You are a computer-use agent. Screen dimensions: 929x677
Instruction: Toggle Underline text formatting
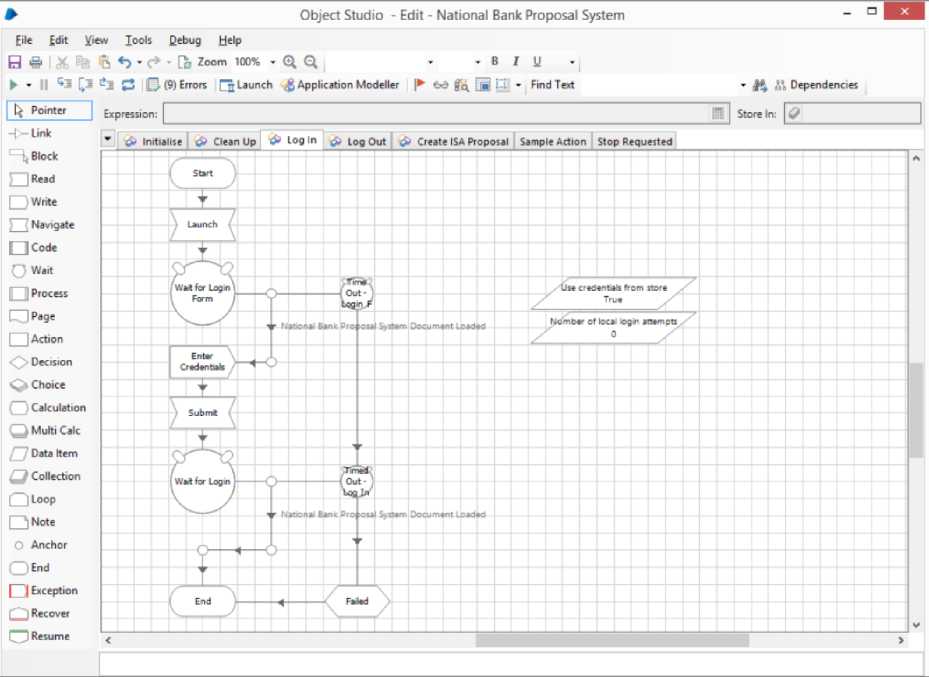coord(537,62)
